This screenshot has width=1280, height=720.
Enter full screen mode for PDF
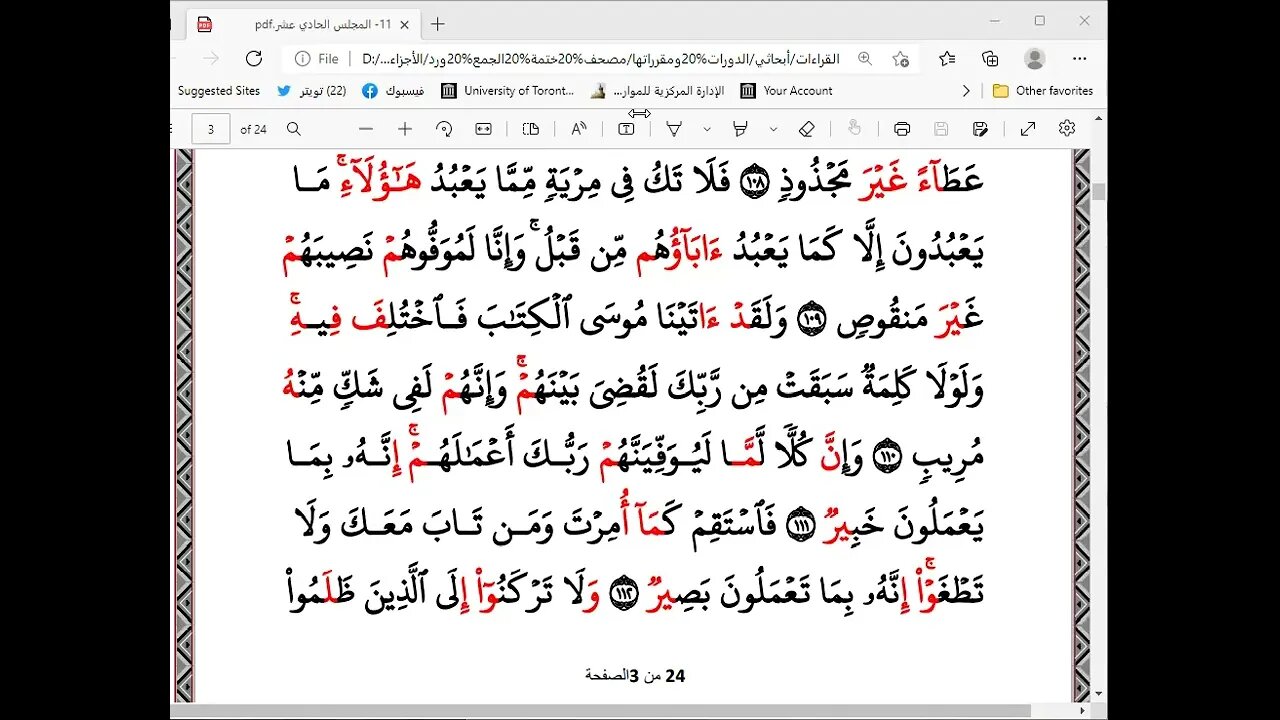click(x=1028, y=129)
